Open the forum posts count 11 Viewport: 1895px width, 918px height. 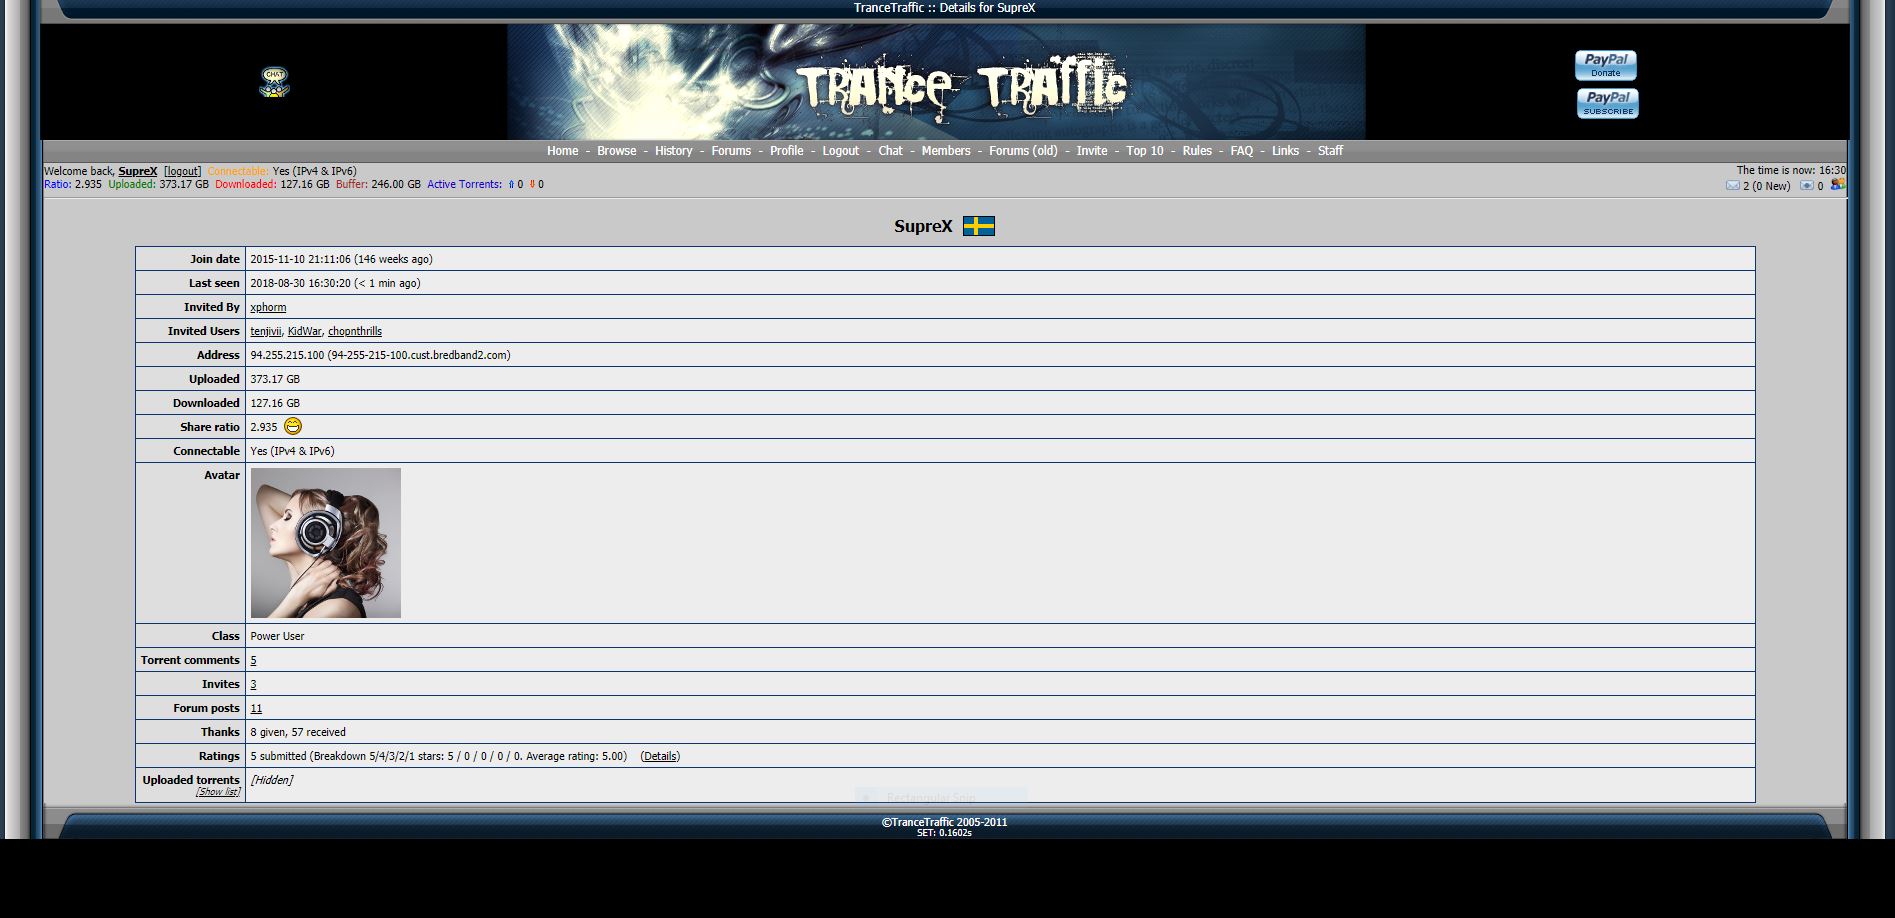click(256, 708)
